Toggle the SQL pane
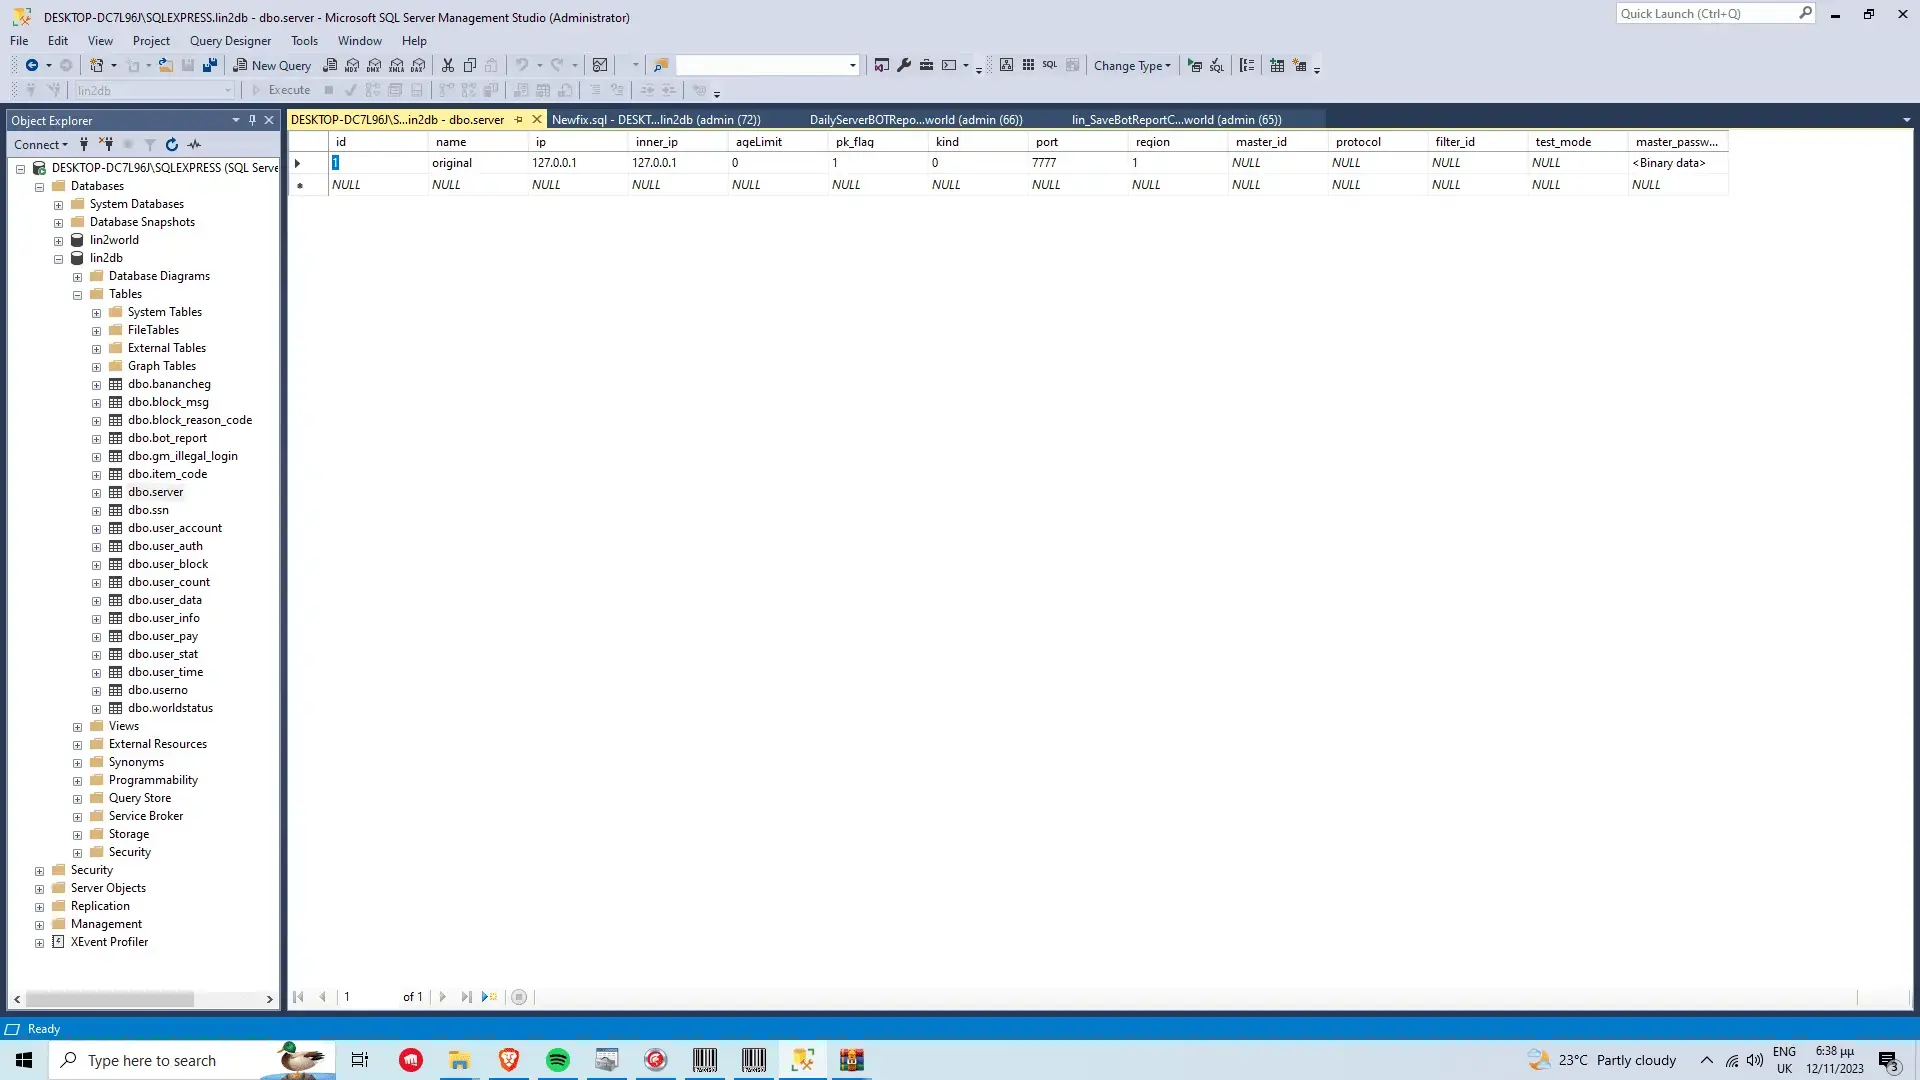This screenshot has height=1080, width=1920. tap(1050, 65)
